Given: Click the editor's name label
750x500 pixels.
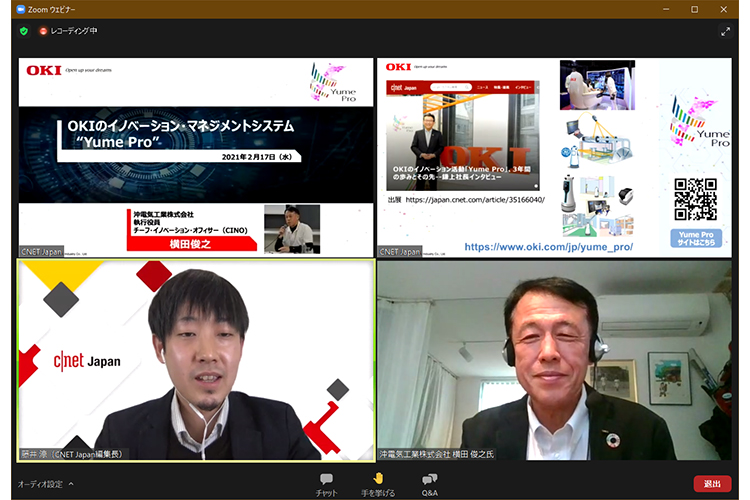Looking at the screenshot, I should (71, 454).
